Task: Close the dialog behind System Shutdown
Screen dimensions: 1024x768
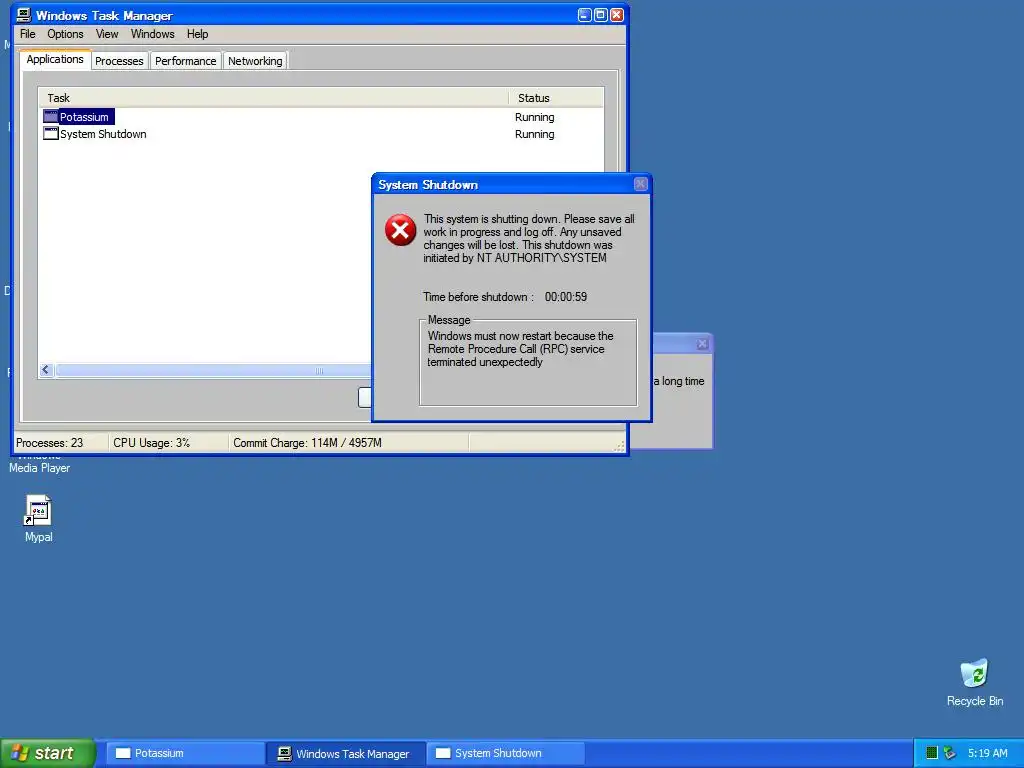Action: pos(702,344)
